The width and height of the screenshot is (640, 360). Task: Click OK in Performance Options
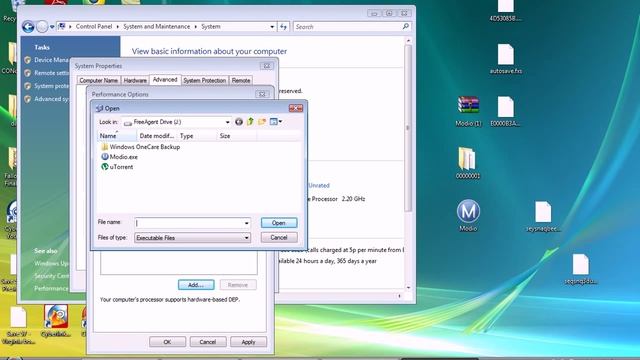tap(167, 342)
